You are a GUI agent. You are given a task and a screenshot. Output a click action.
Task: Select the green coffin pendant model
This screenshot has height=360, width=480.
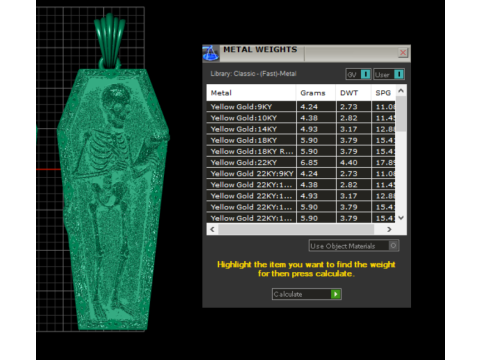pos(113,200)
